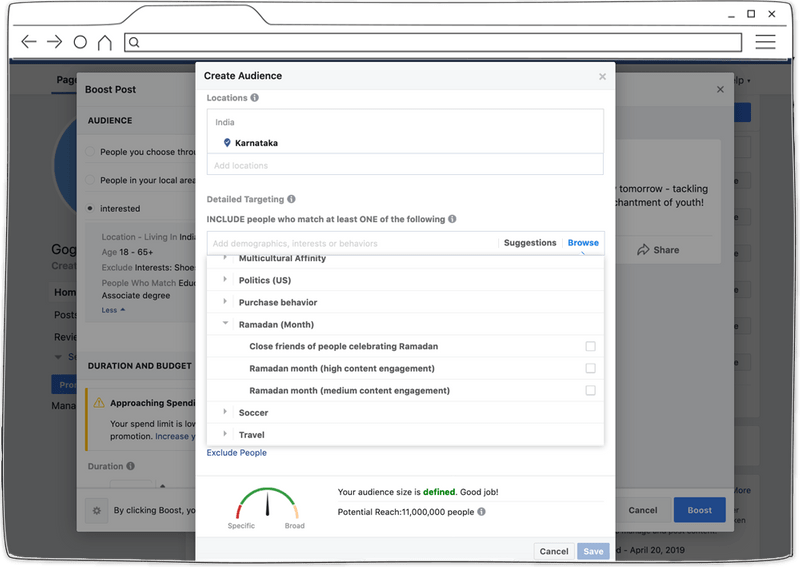This screenshot has width=800, height=567.
Task: Click the Locations info icon
Action: coord(254,97)
